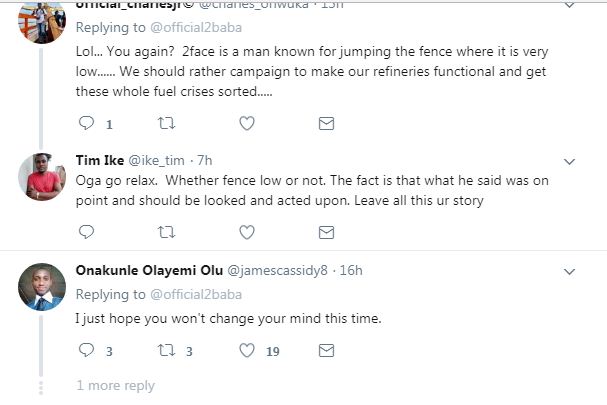Share Tim Ike's tweet by direct message
The height and width of the screenshot is (405, 607).
pyautogui.click(x=326, y=232)
